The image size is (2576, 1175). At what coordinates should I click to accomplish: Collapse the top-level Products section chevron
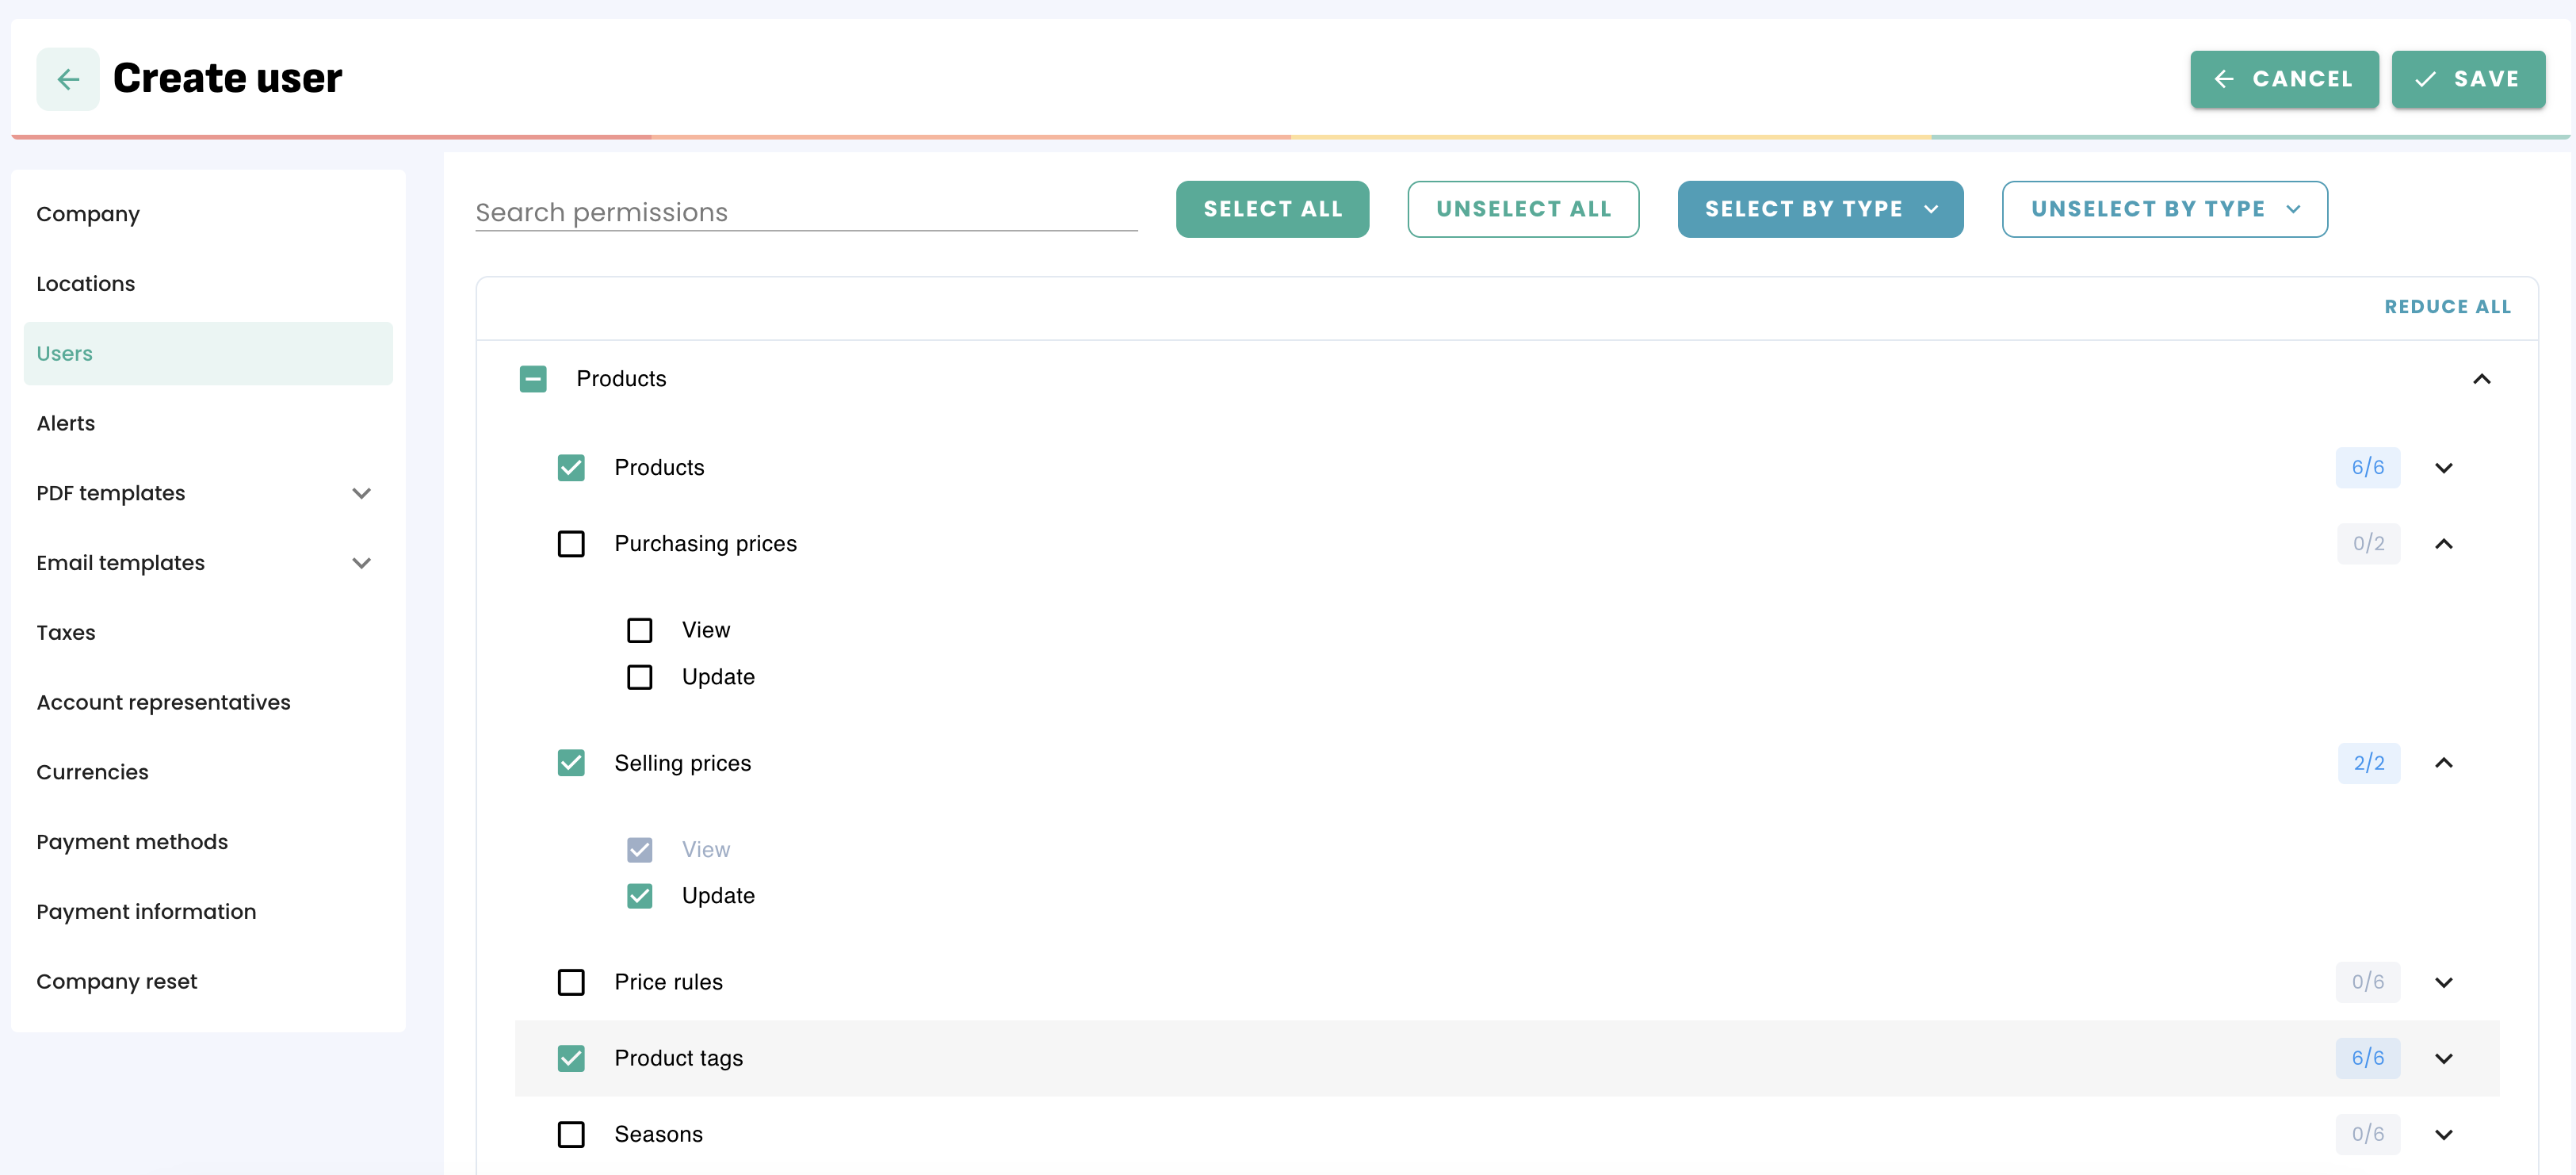(x=2481, y=379)
